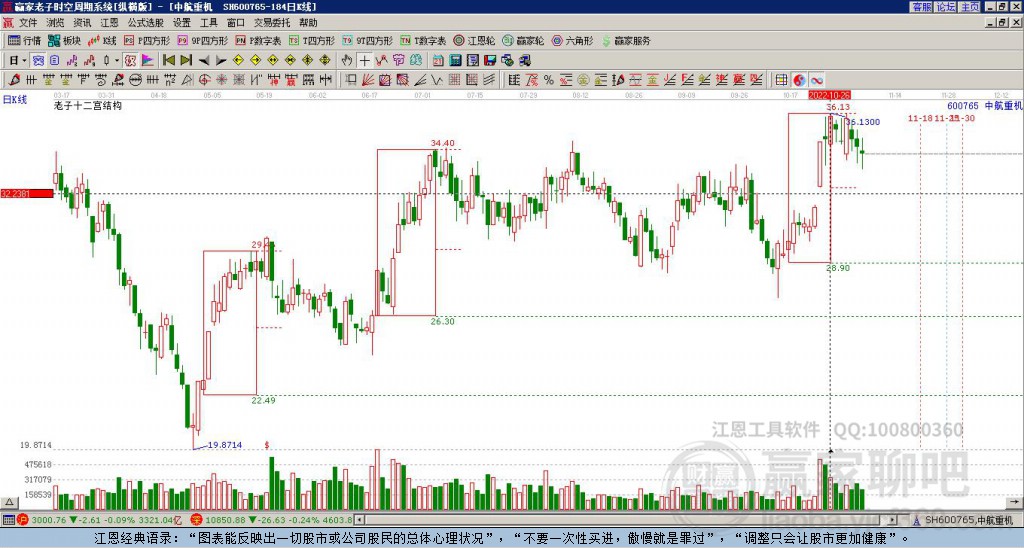The width and height of the screenshot is (1024, 548).
Task: Open the T四方形 tool
Action: tap(312, 40)
